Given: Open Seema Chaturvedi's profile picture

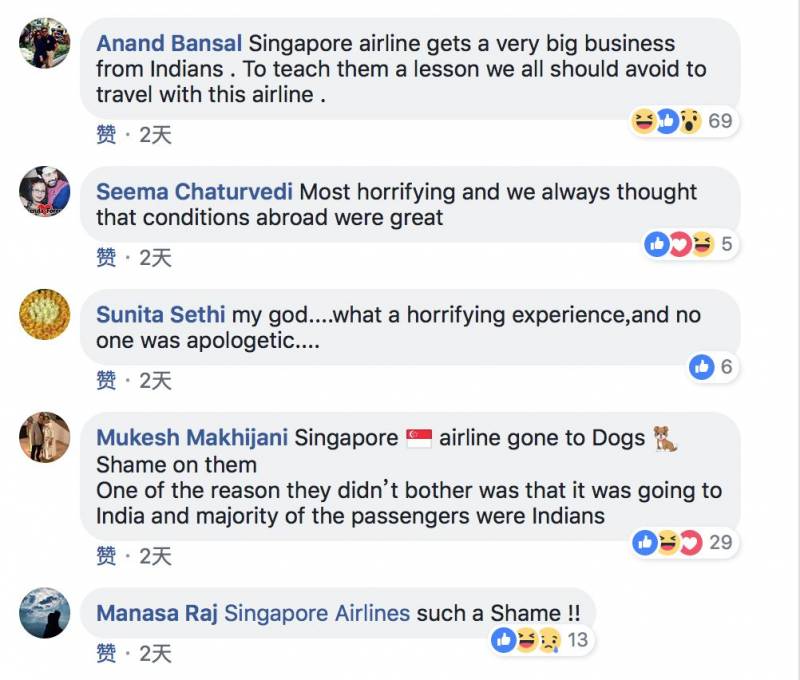Looking at the screenshot, I should pyautogui.click(x=45, y=191).
